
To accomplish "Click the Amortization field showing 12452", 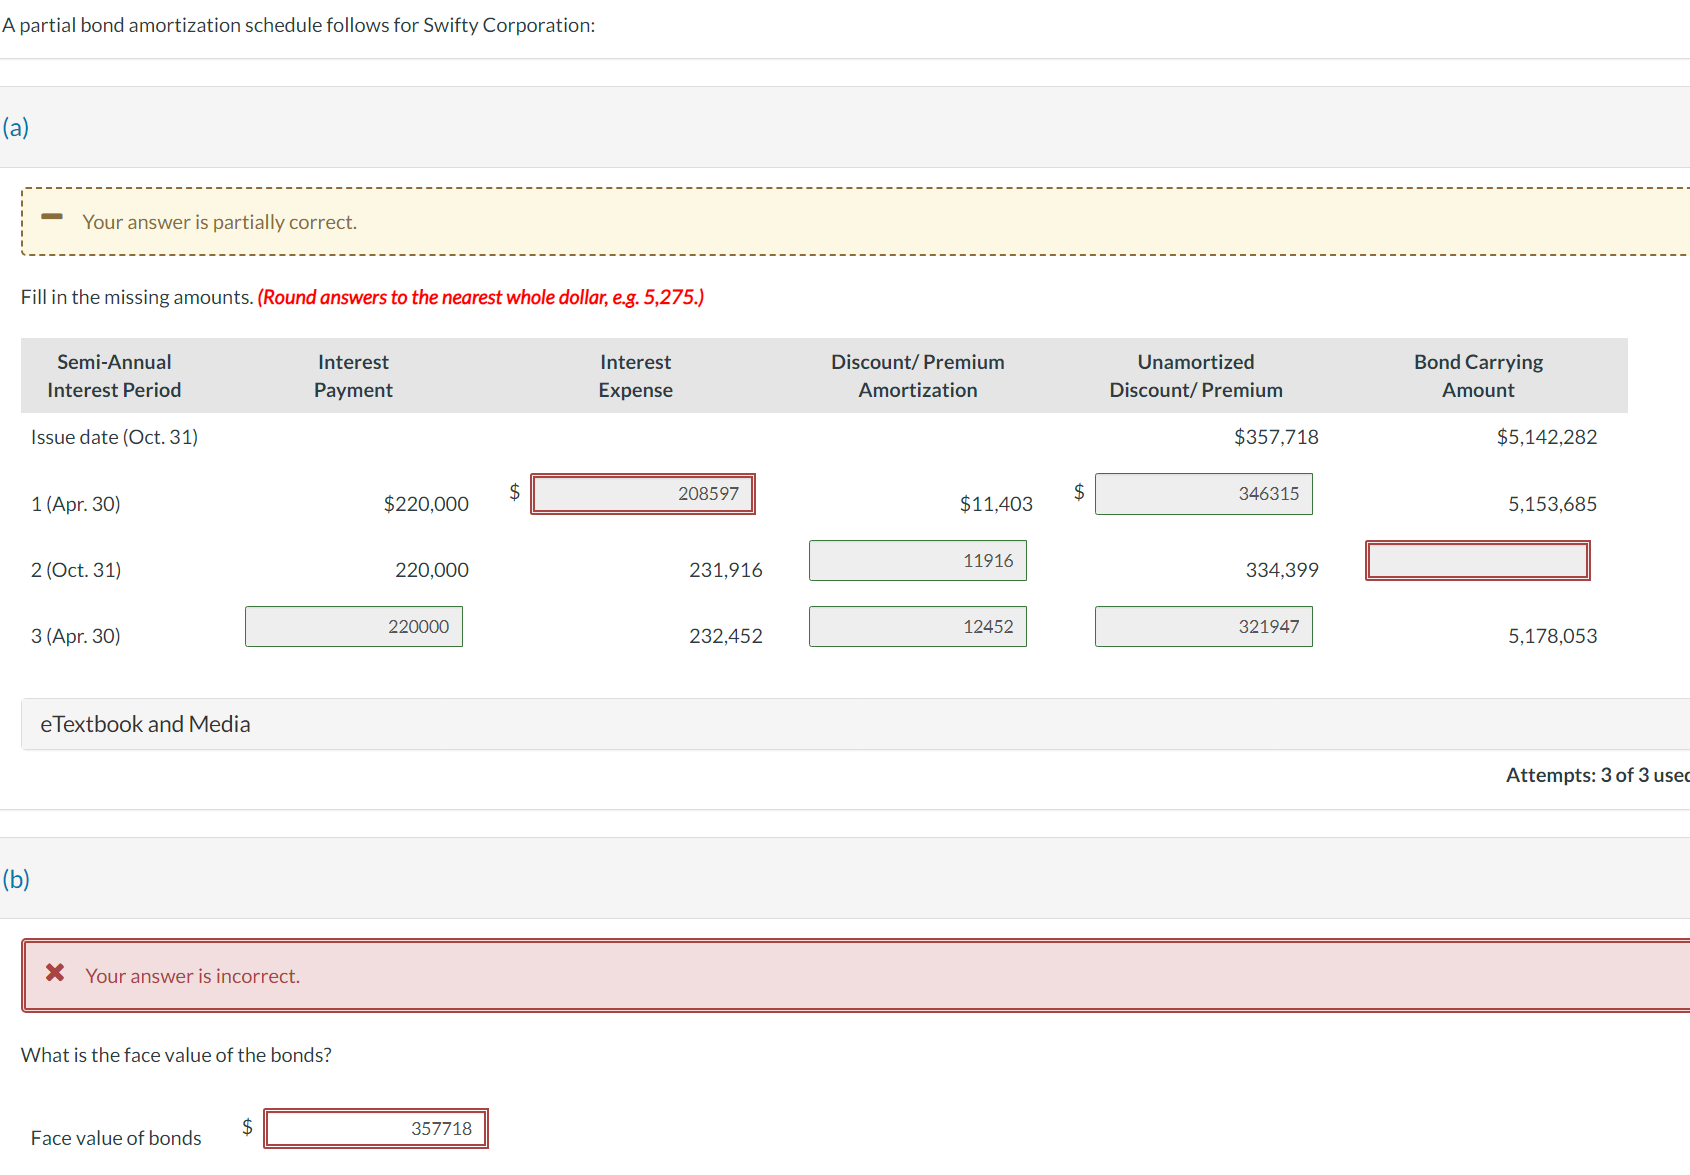I will click(917, 626).
